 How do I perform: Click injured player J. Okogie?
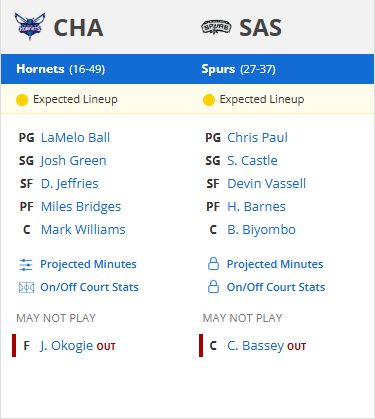(x=66, y=346)
